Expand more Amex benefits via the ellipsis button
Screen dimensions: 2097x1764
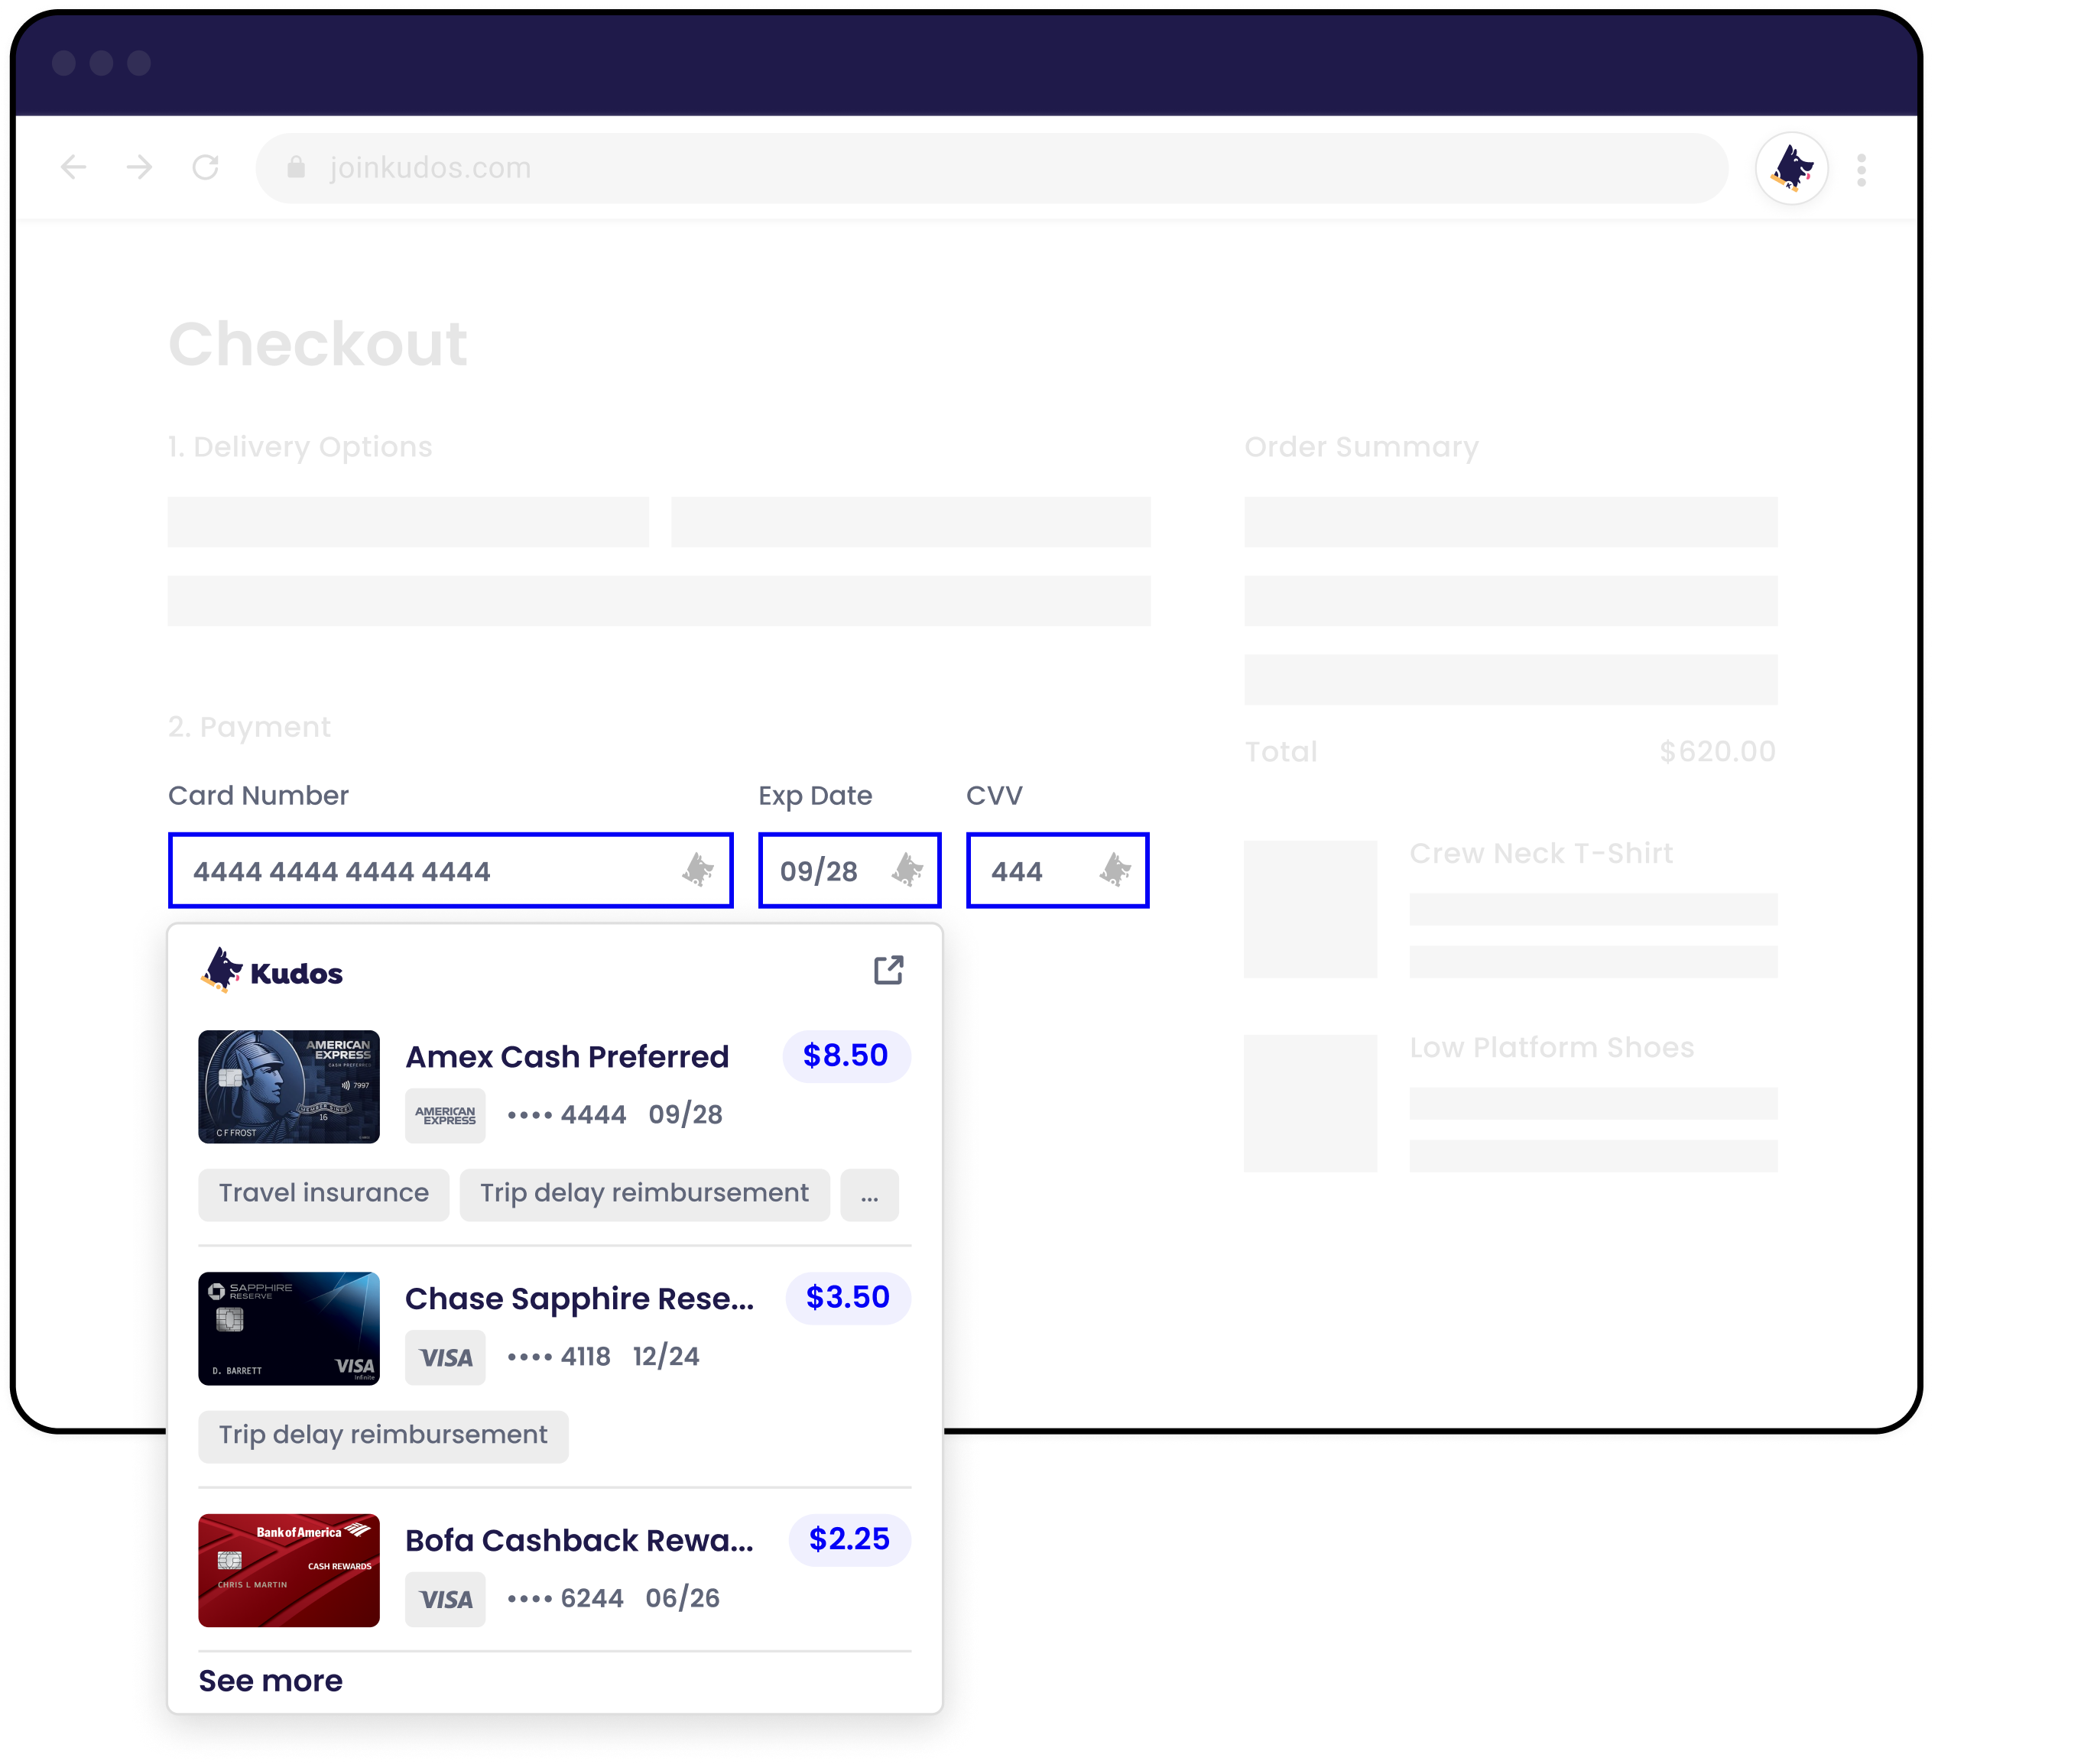[869, 1194]
